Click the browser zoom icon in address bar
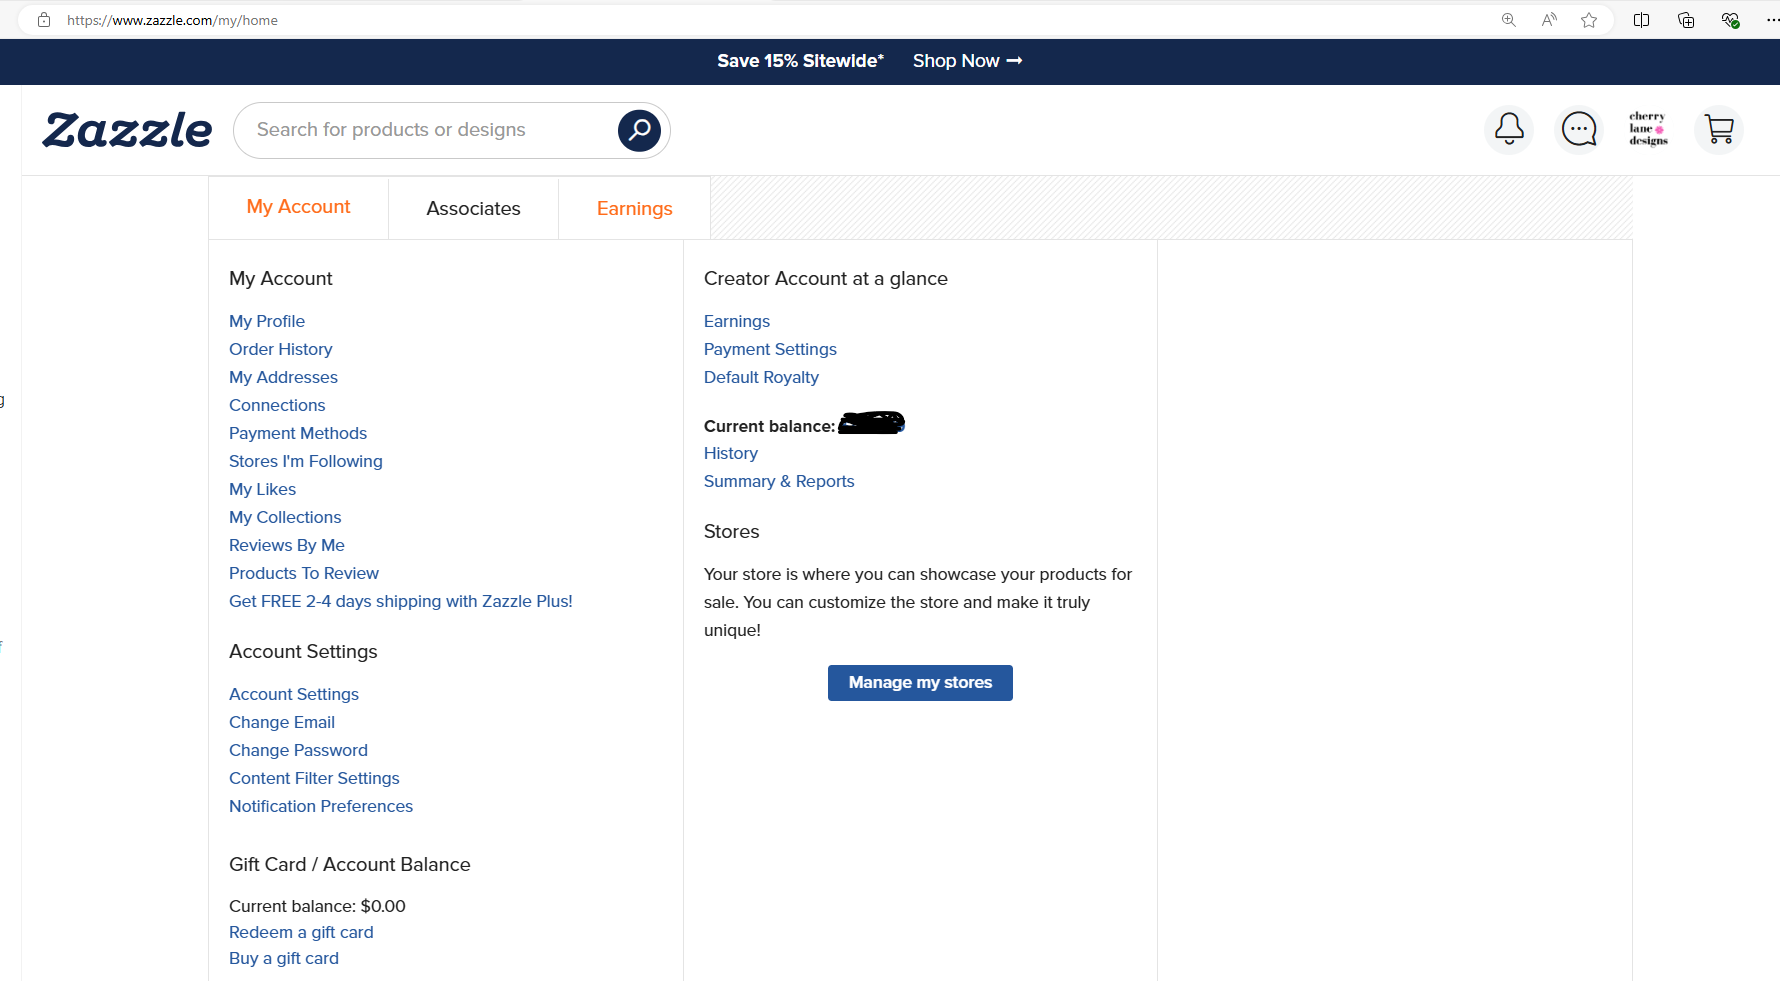1780x981 pixels. [1509, 20]
